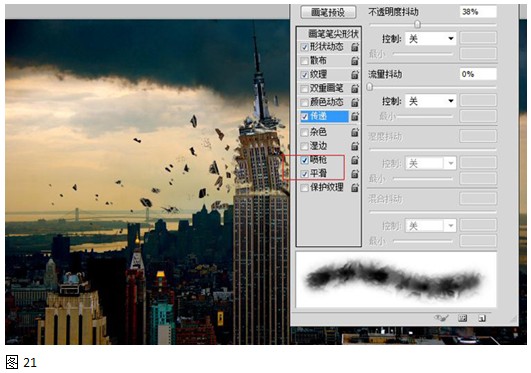531x373 pixels.
Task: Enable the 散布 checkbox
Action: 304,61
